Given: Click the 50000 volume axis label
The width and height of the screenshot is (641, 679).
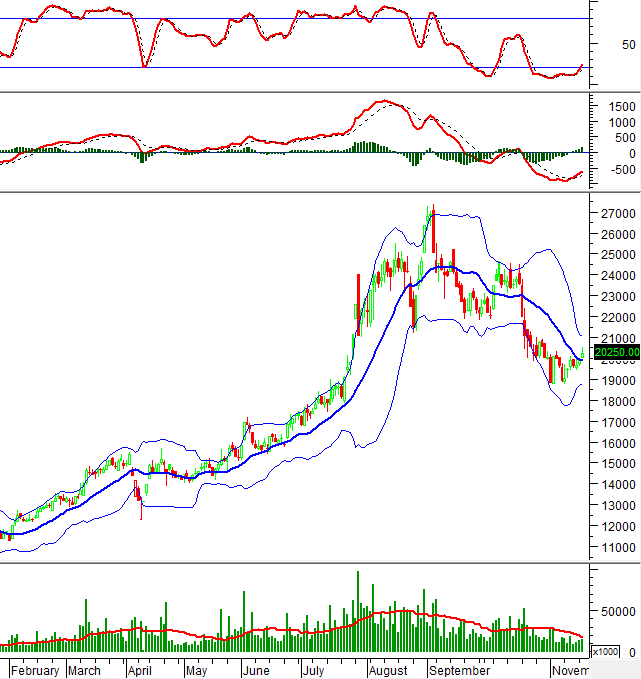Looking at the screenshot, I should 615,609.
